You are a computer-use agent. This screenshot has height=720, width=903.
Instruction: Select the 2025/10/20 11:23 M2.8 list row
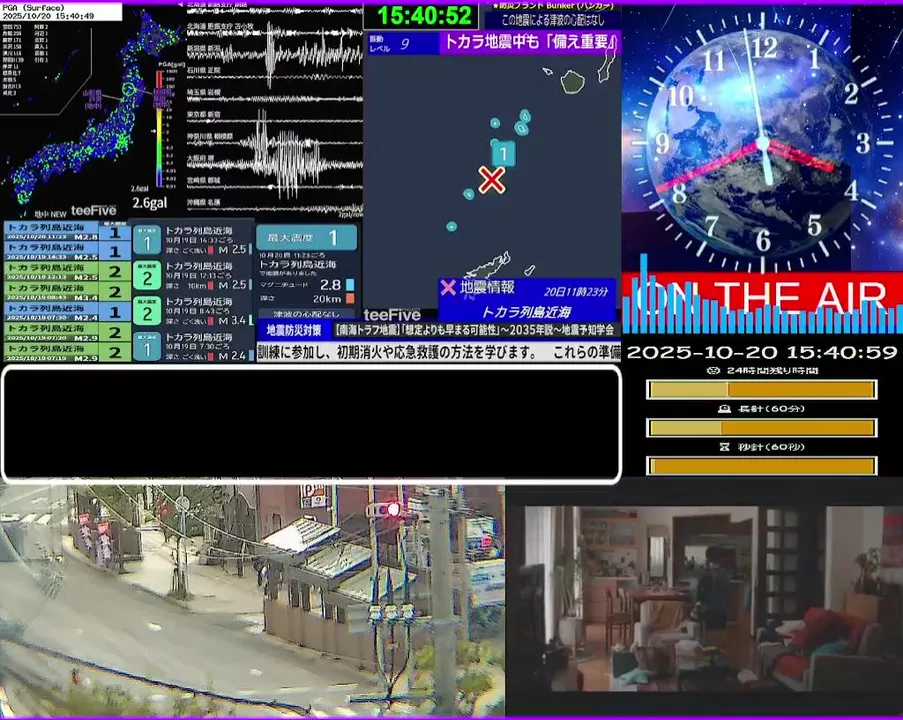pos(67,232)
